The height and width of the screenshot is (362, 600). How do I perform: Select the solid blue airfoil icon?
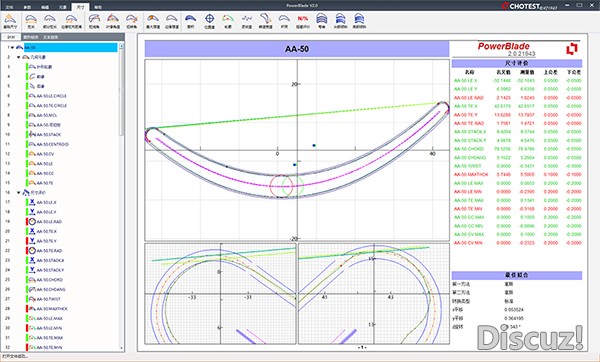[x=191, y=18]
